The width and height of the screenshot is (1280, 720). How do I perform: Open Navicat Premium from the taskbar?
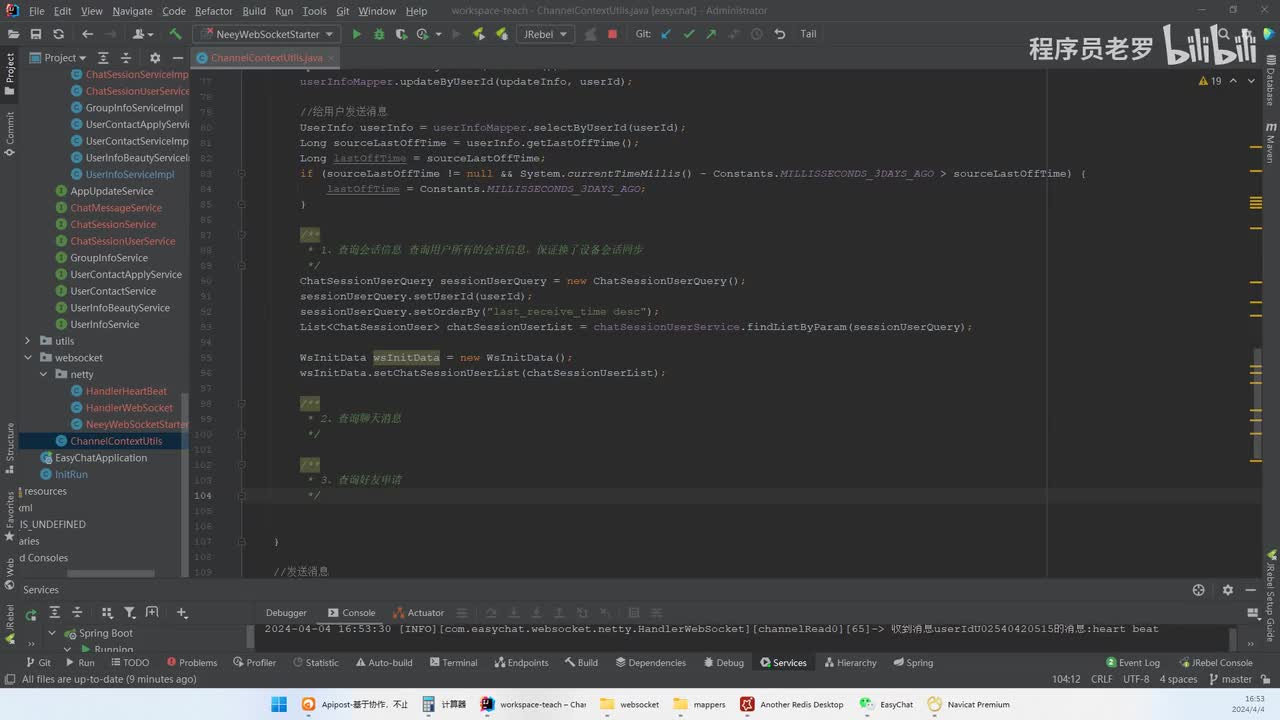click(x=969, y=704)
